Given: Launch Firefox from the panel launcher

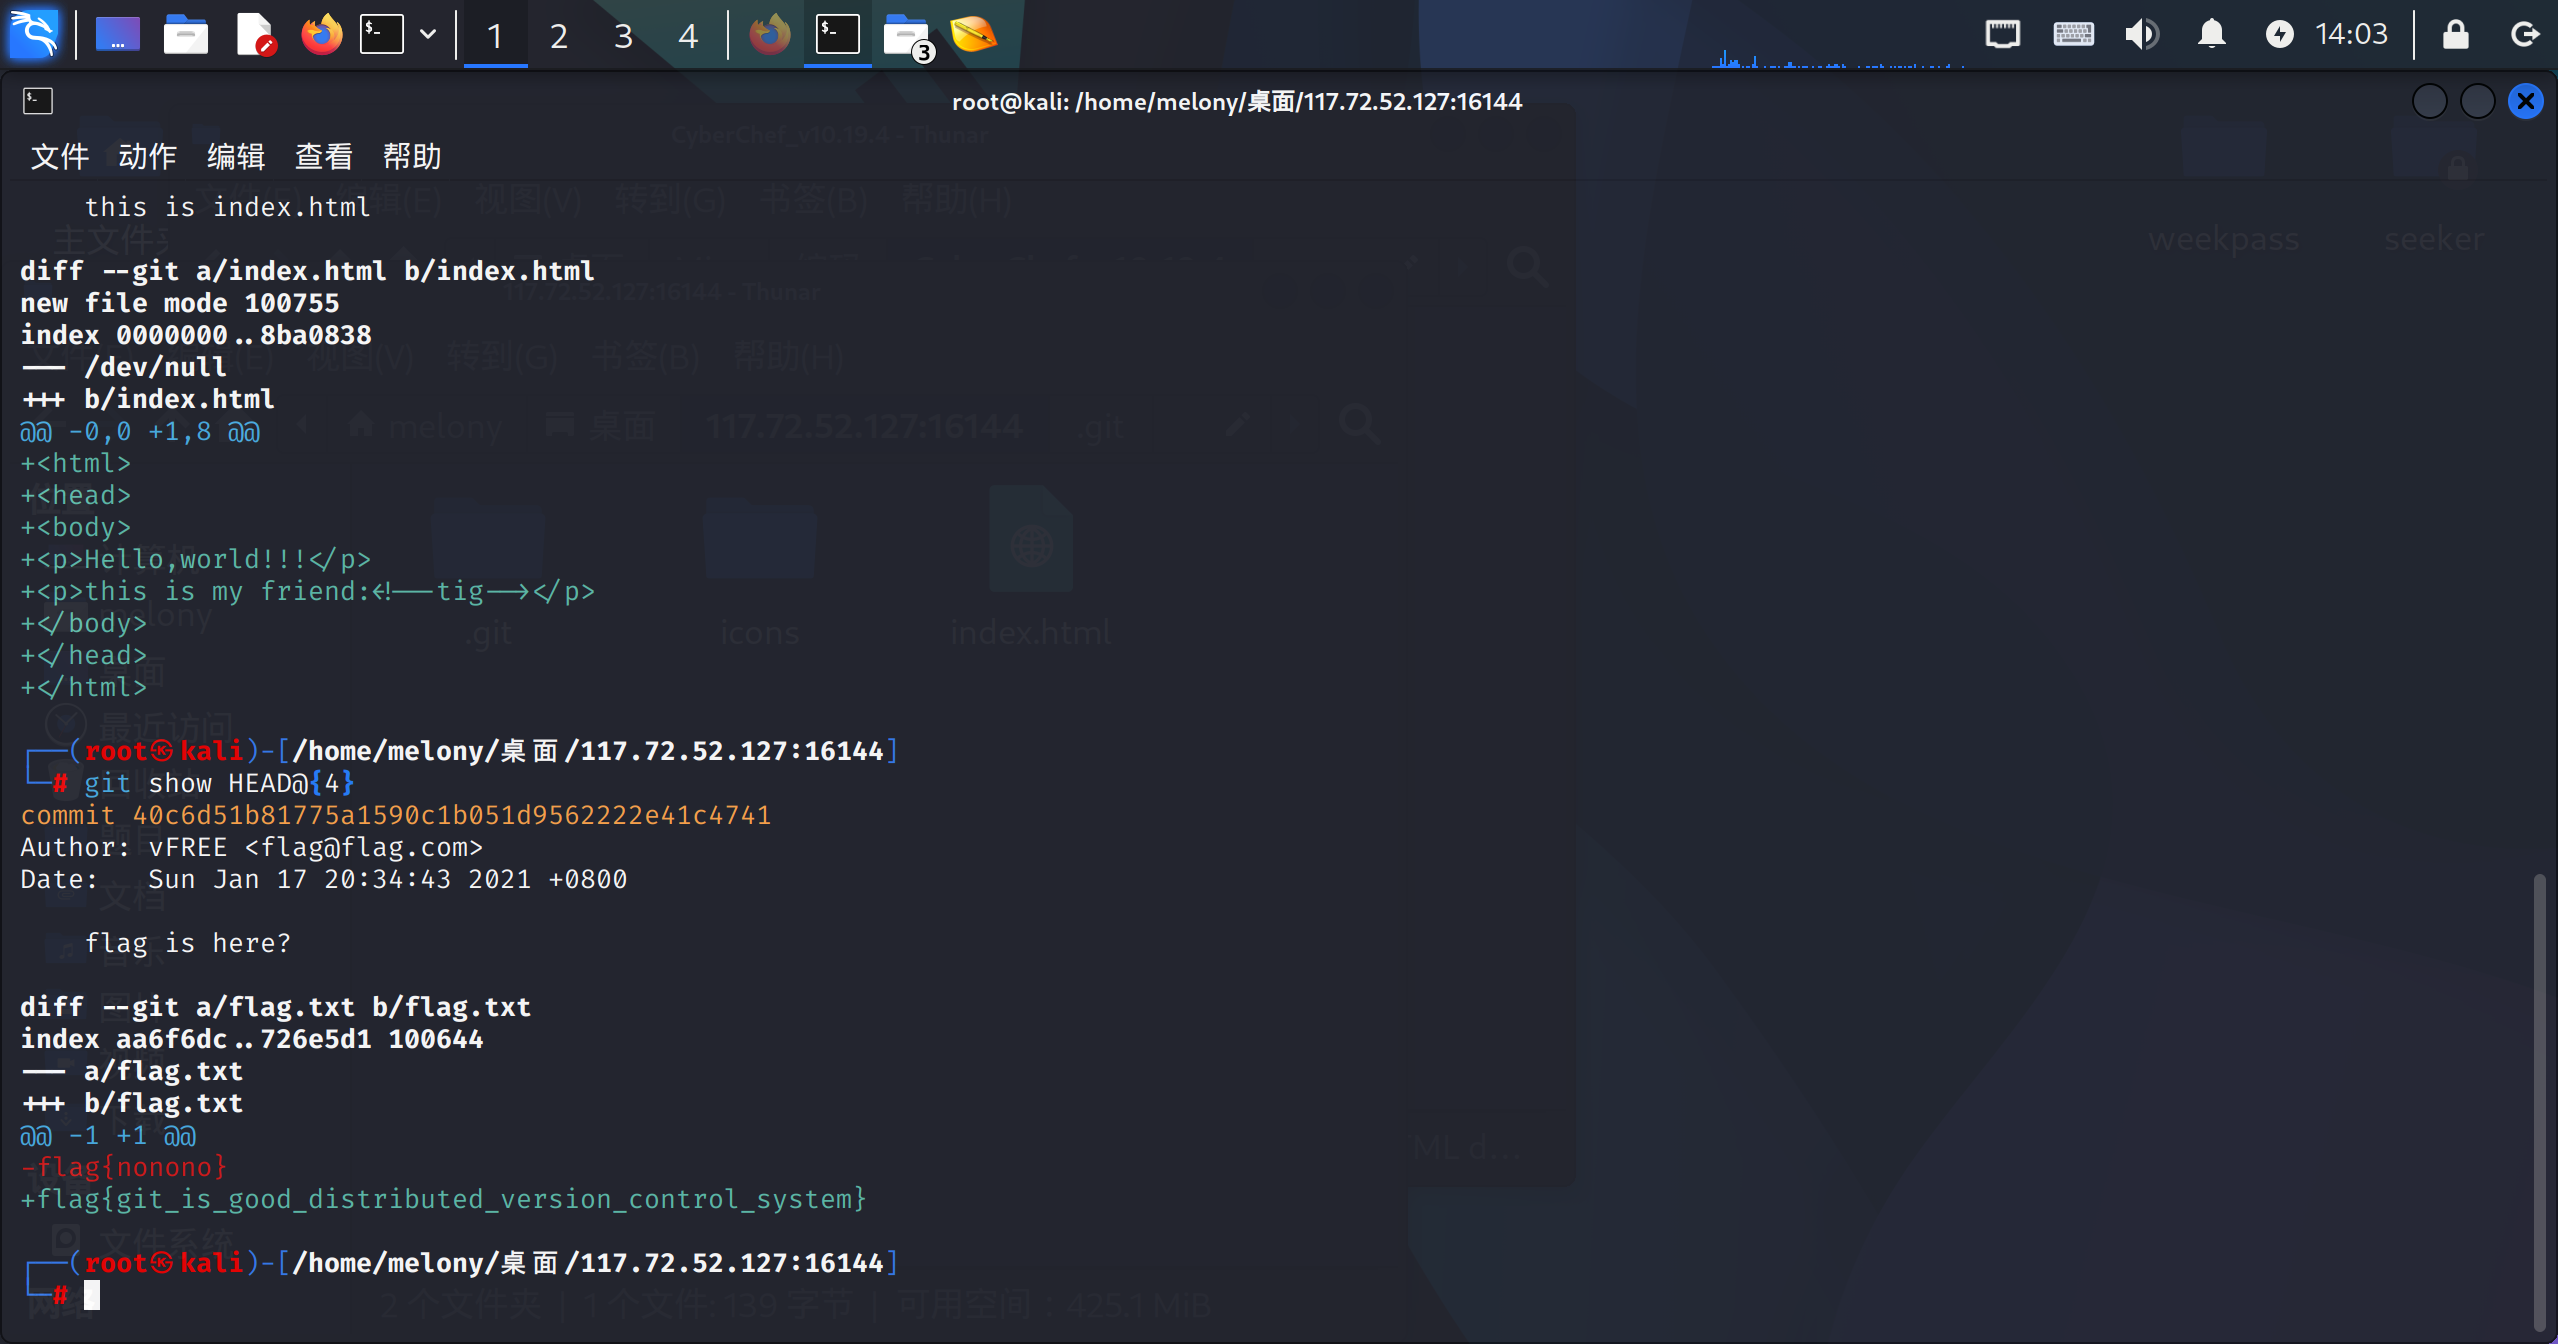Looking at the screenshot, I should point(321,34).
